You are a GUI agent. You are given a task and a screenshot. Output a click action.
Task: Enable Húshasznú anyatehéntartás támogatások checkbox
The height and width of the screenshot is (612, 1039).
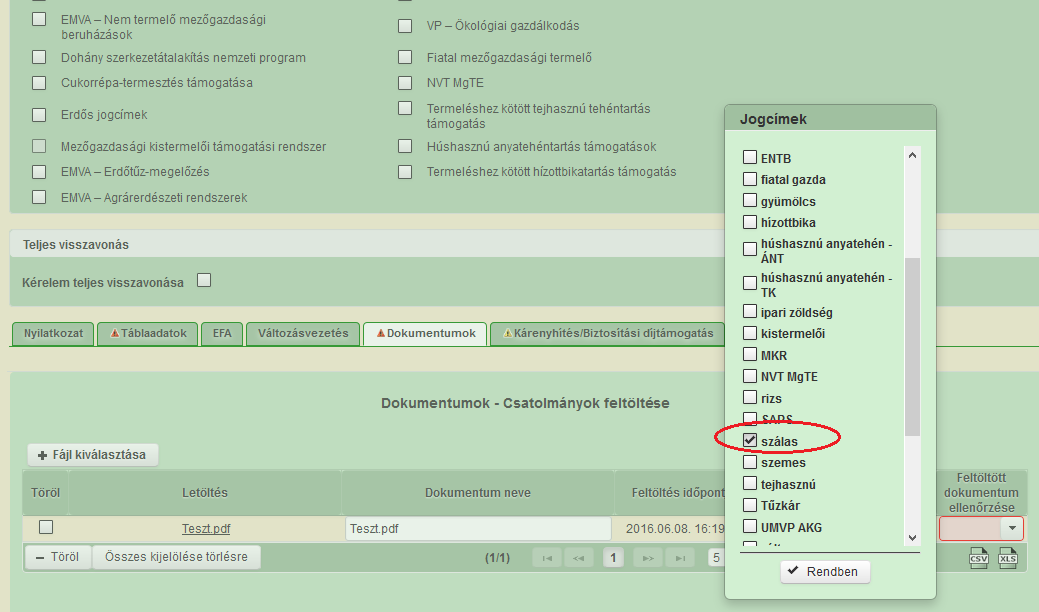click(405, 146)
